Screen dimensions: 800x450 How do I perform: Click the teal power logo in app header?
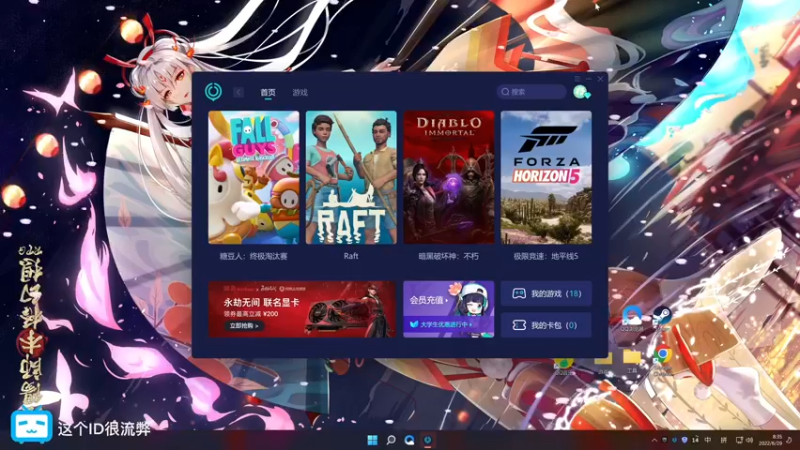click(x=213, y=92)
